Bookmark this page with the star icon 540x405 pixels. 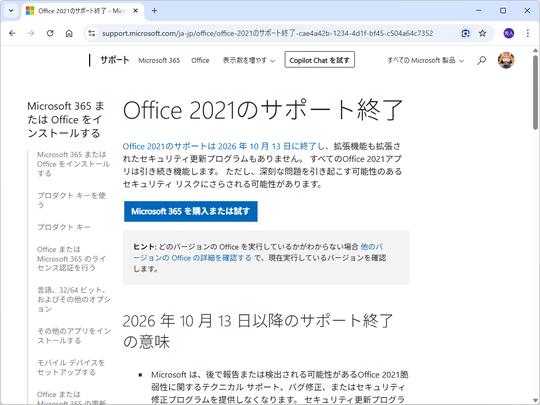(x=482, y=33)
